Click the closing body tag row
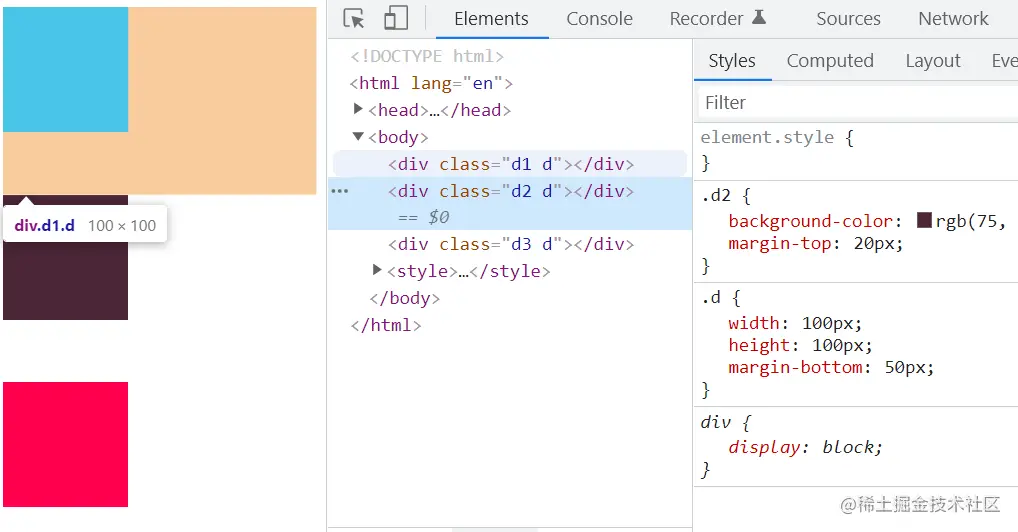1018x532 pixels. tap(404, 298)
